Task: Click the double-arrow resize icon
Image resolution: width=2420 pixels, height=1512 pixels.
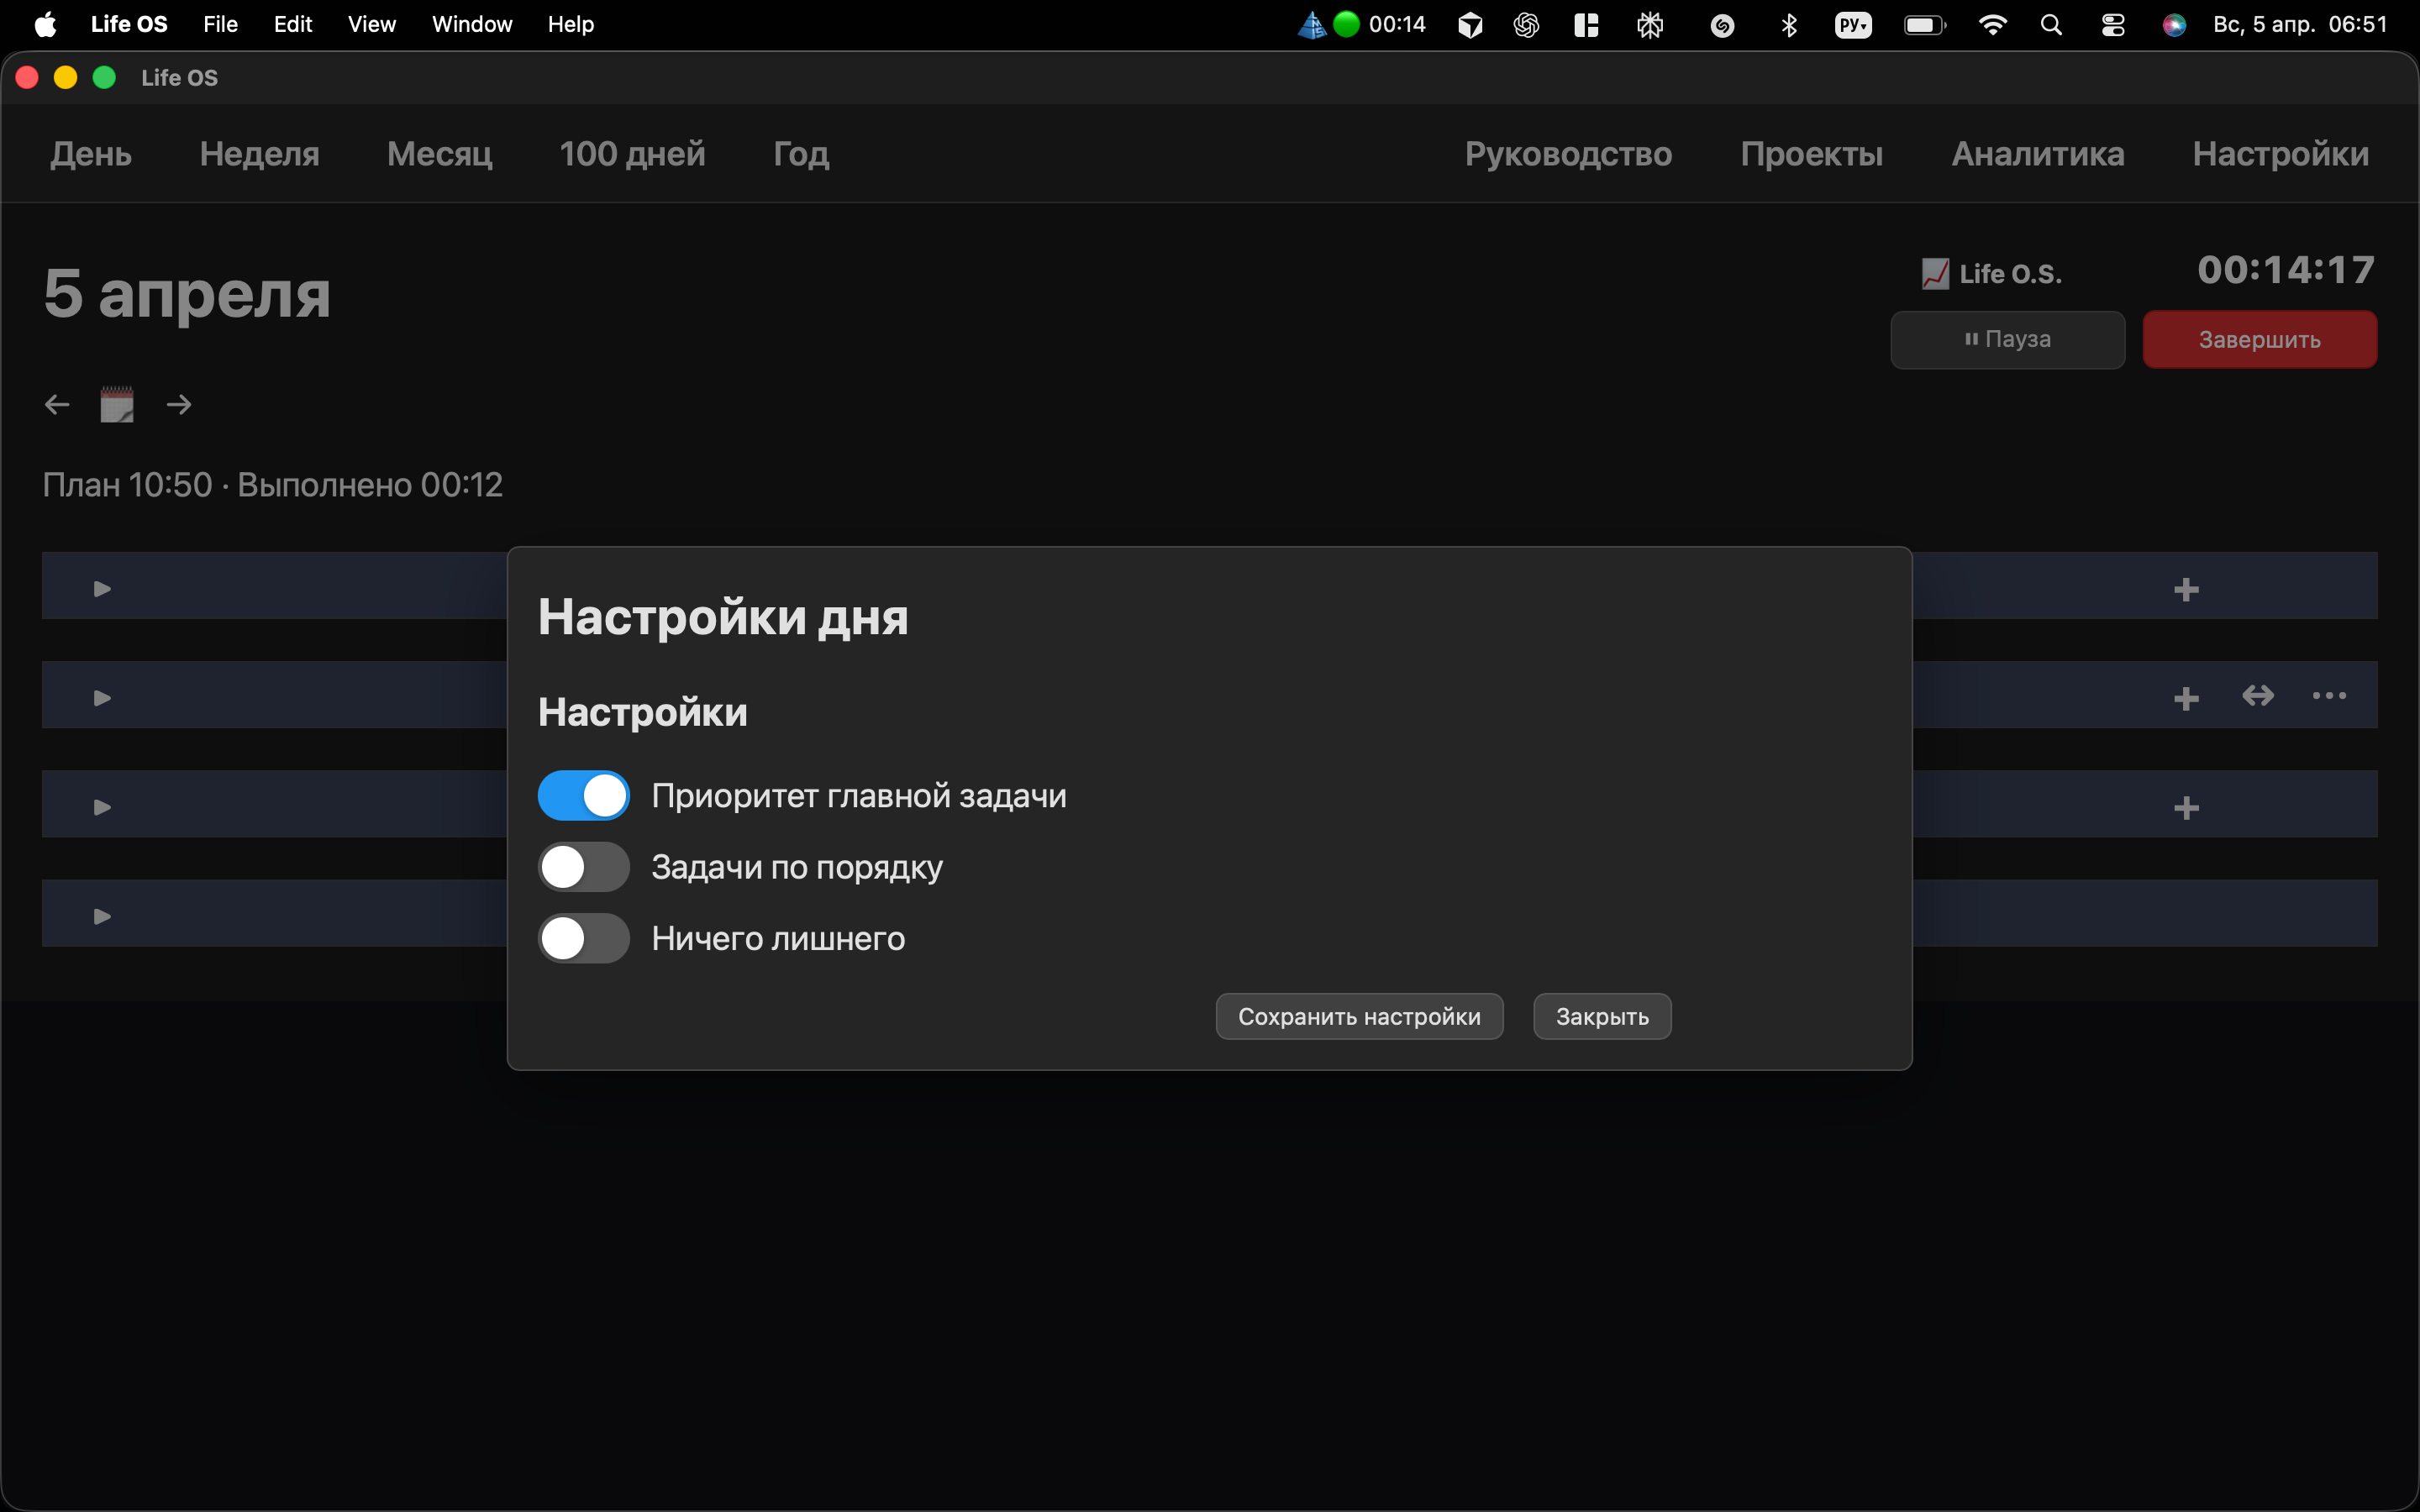Action: (x=2258, y=696)
